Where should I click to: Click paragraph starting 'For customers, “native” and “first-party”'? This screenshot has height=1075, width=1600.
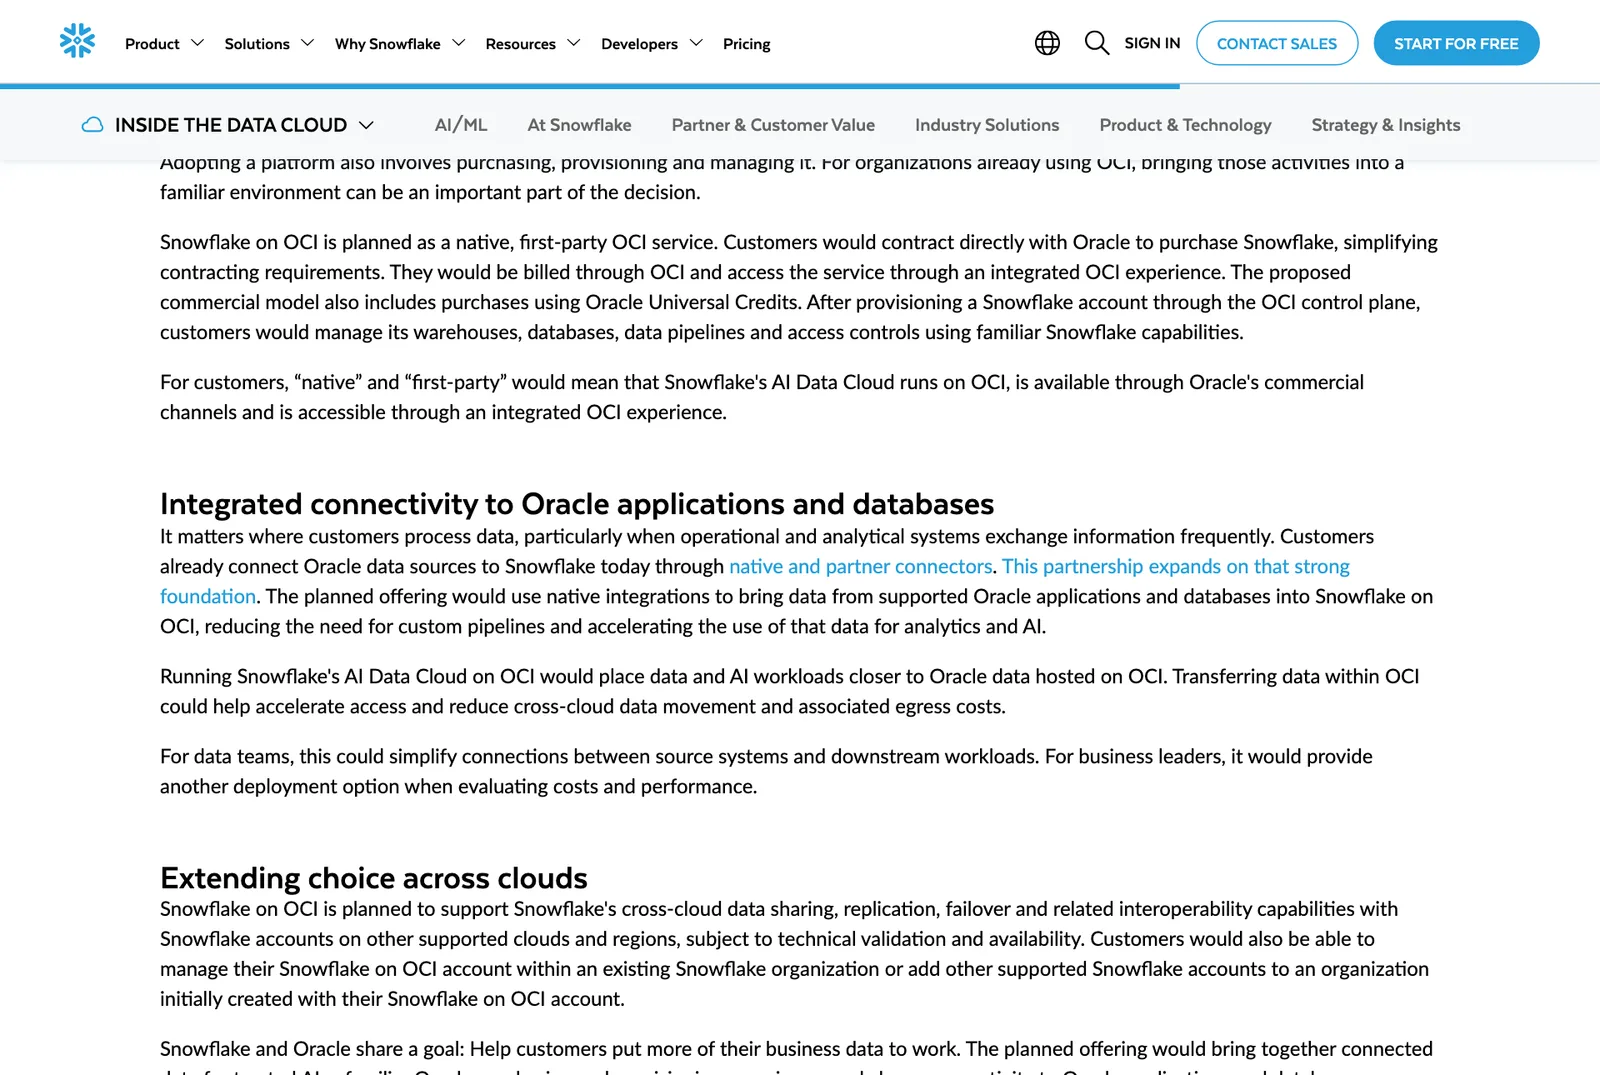coord(762,397)
